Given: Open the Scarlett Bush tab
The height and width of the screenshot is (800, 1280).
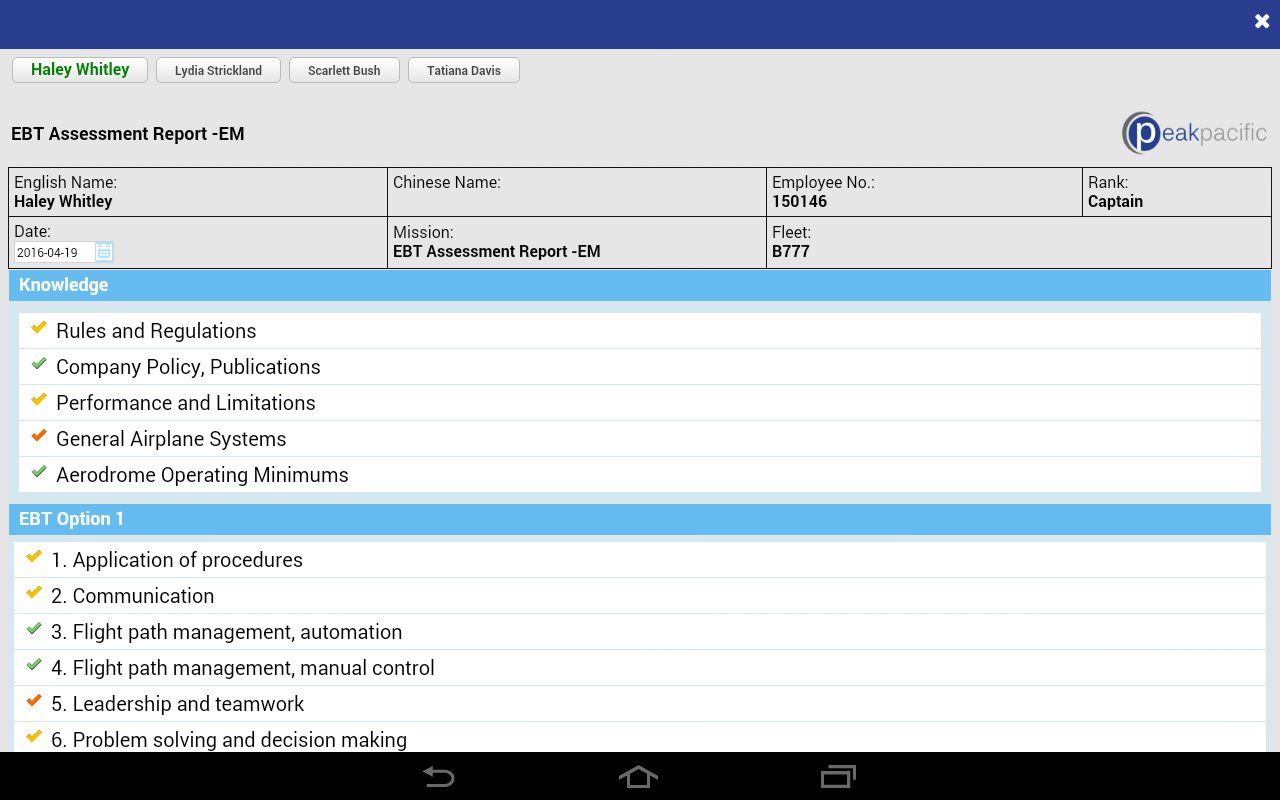Looking at the screenshot, I should (x=344, y=70).
